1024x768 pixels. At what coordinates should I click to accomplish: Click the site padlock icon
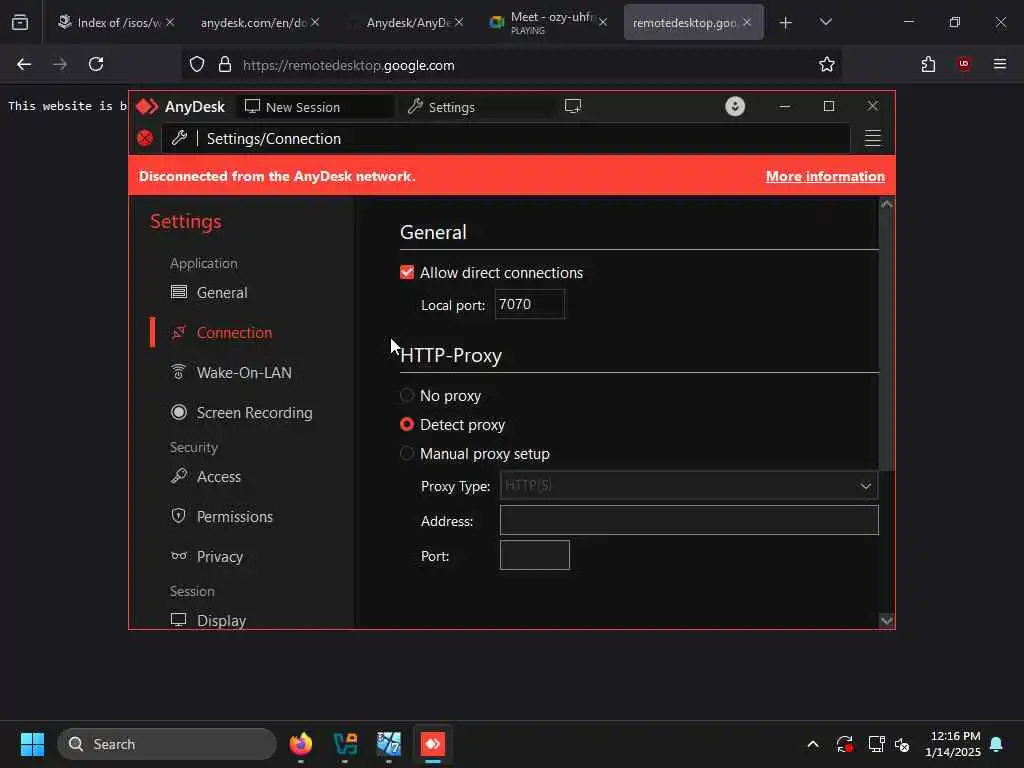click(225, 65)
